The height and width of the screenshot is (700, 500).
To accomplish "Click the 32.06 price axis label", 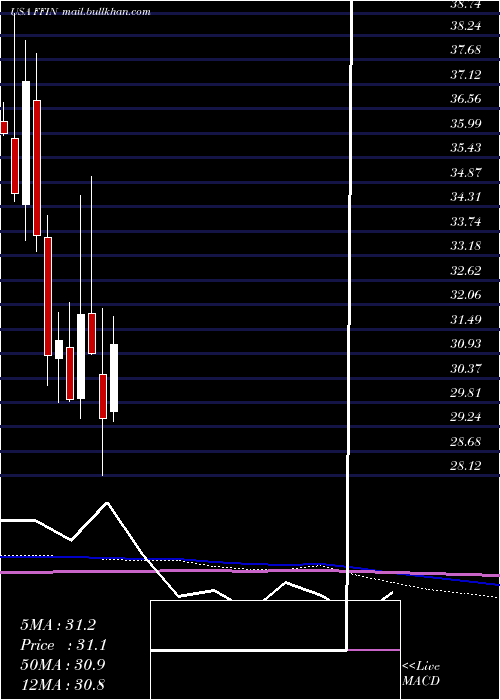I will (466, 295).
